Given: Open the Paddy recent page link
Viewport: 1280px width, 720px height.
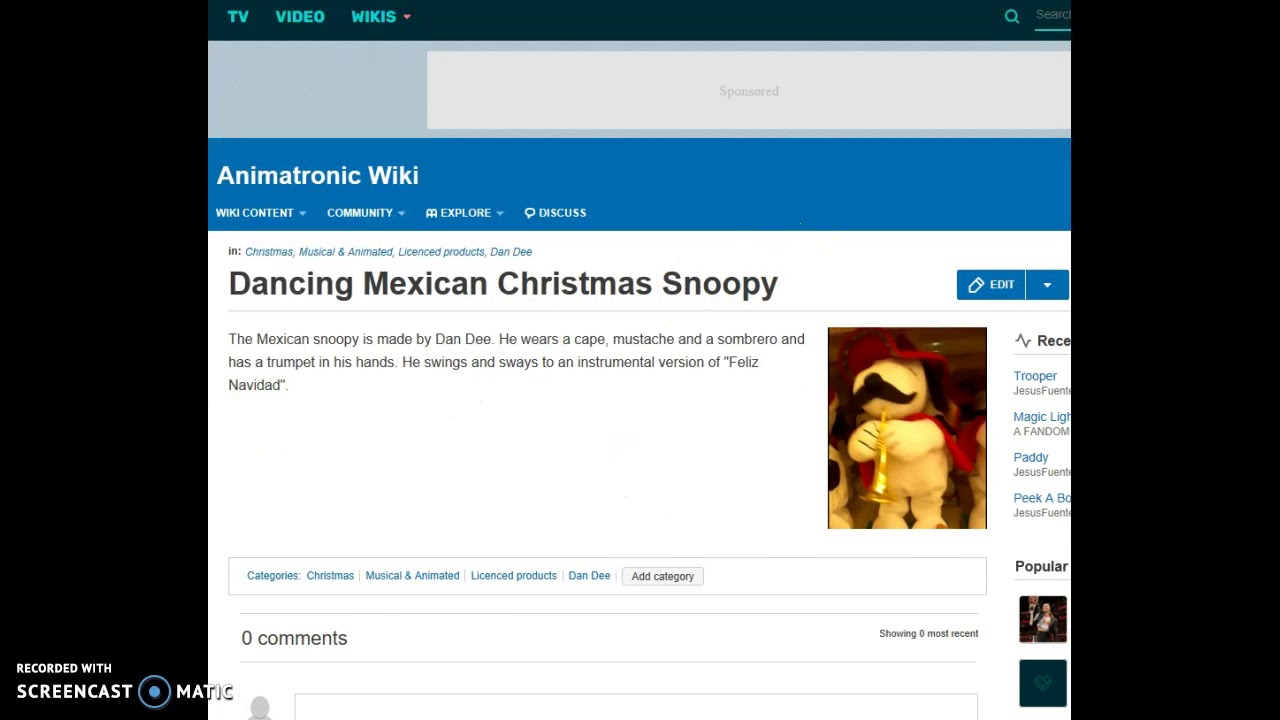Looking at the screenshot, I should 1031,457.
